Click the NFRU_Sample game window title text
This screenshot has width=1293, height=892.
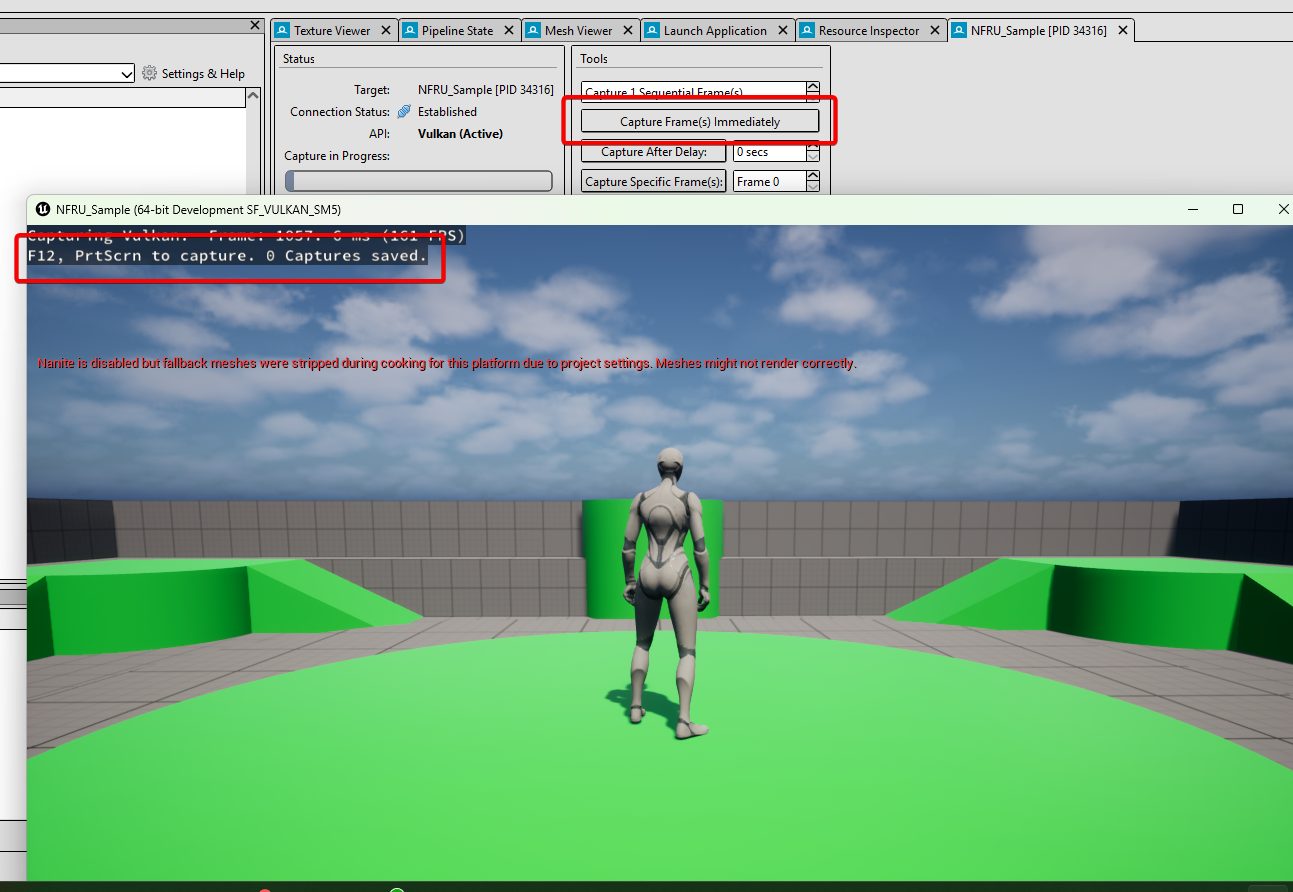pyautogui.click(x=198, y=210)
